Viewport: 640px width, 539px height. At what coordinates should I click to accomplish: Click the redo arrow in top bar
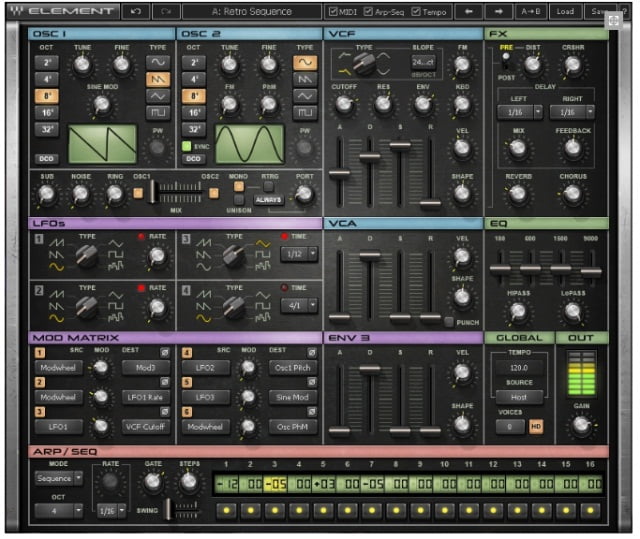pos(166,11)
